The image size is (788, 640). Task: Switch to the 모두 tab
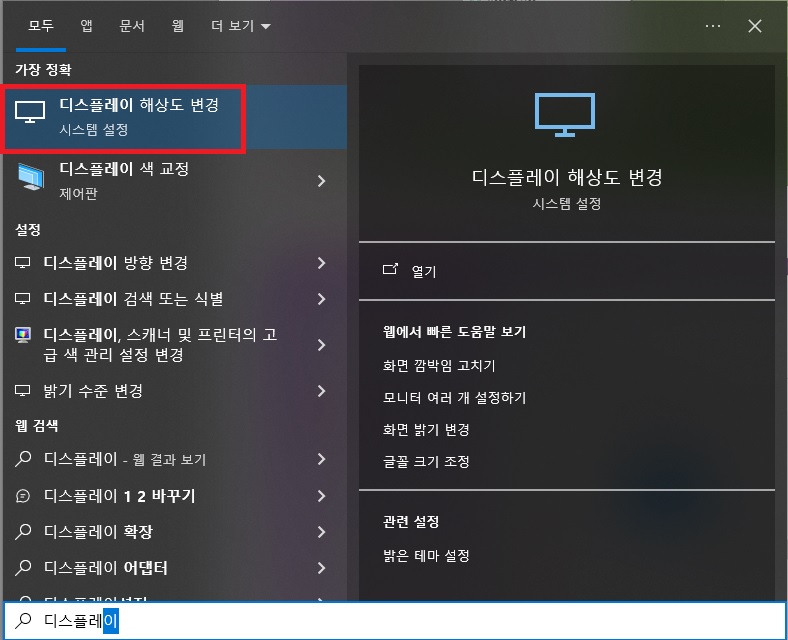(41, 26)
